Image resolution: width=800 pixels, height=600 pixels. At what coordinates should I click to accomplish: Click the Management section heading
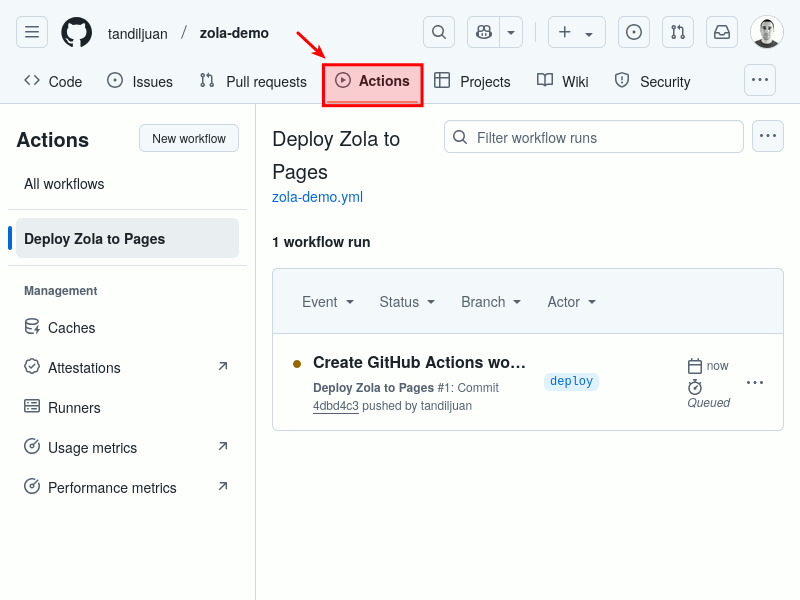tap(61, 291)
